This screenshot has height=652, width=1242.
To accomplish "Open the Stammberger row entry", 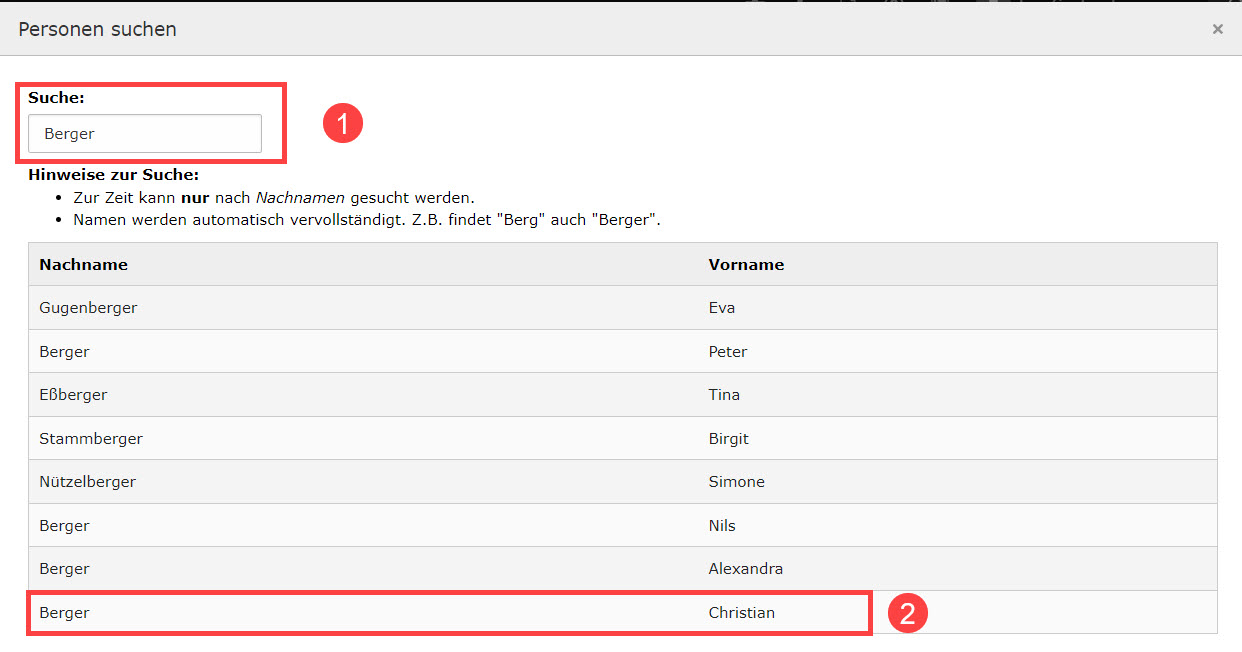I will tap(91, 439).
